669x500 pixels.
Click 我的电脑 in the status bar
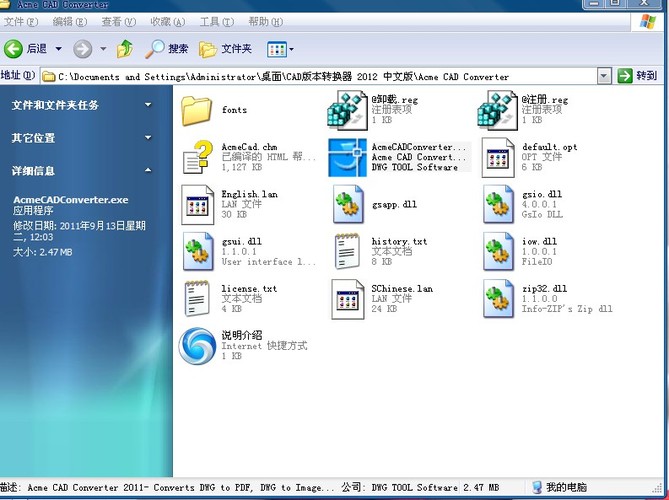[x=560, y=487]
